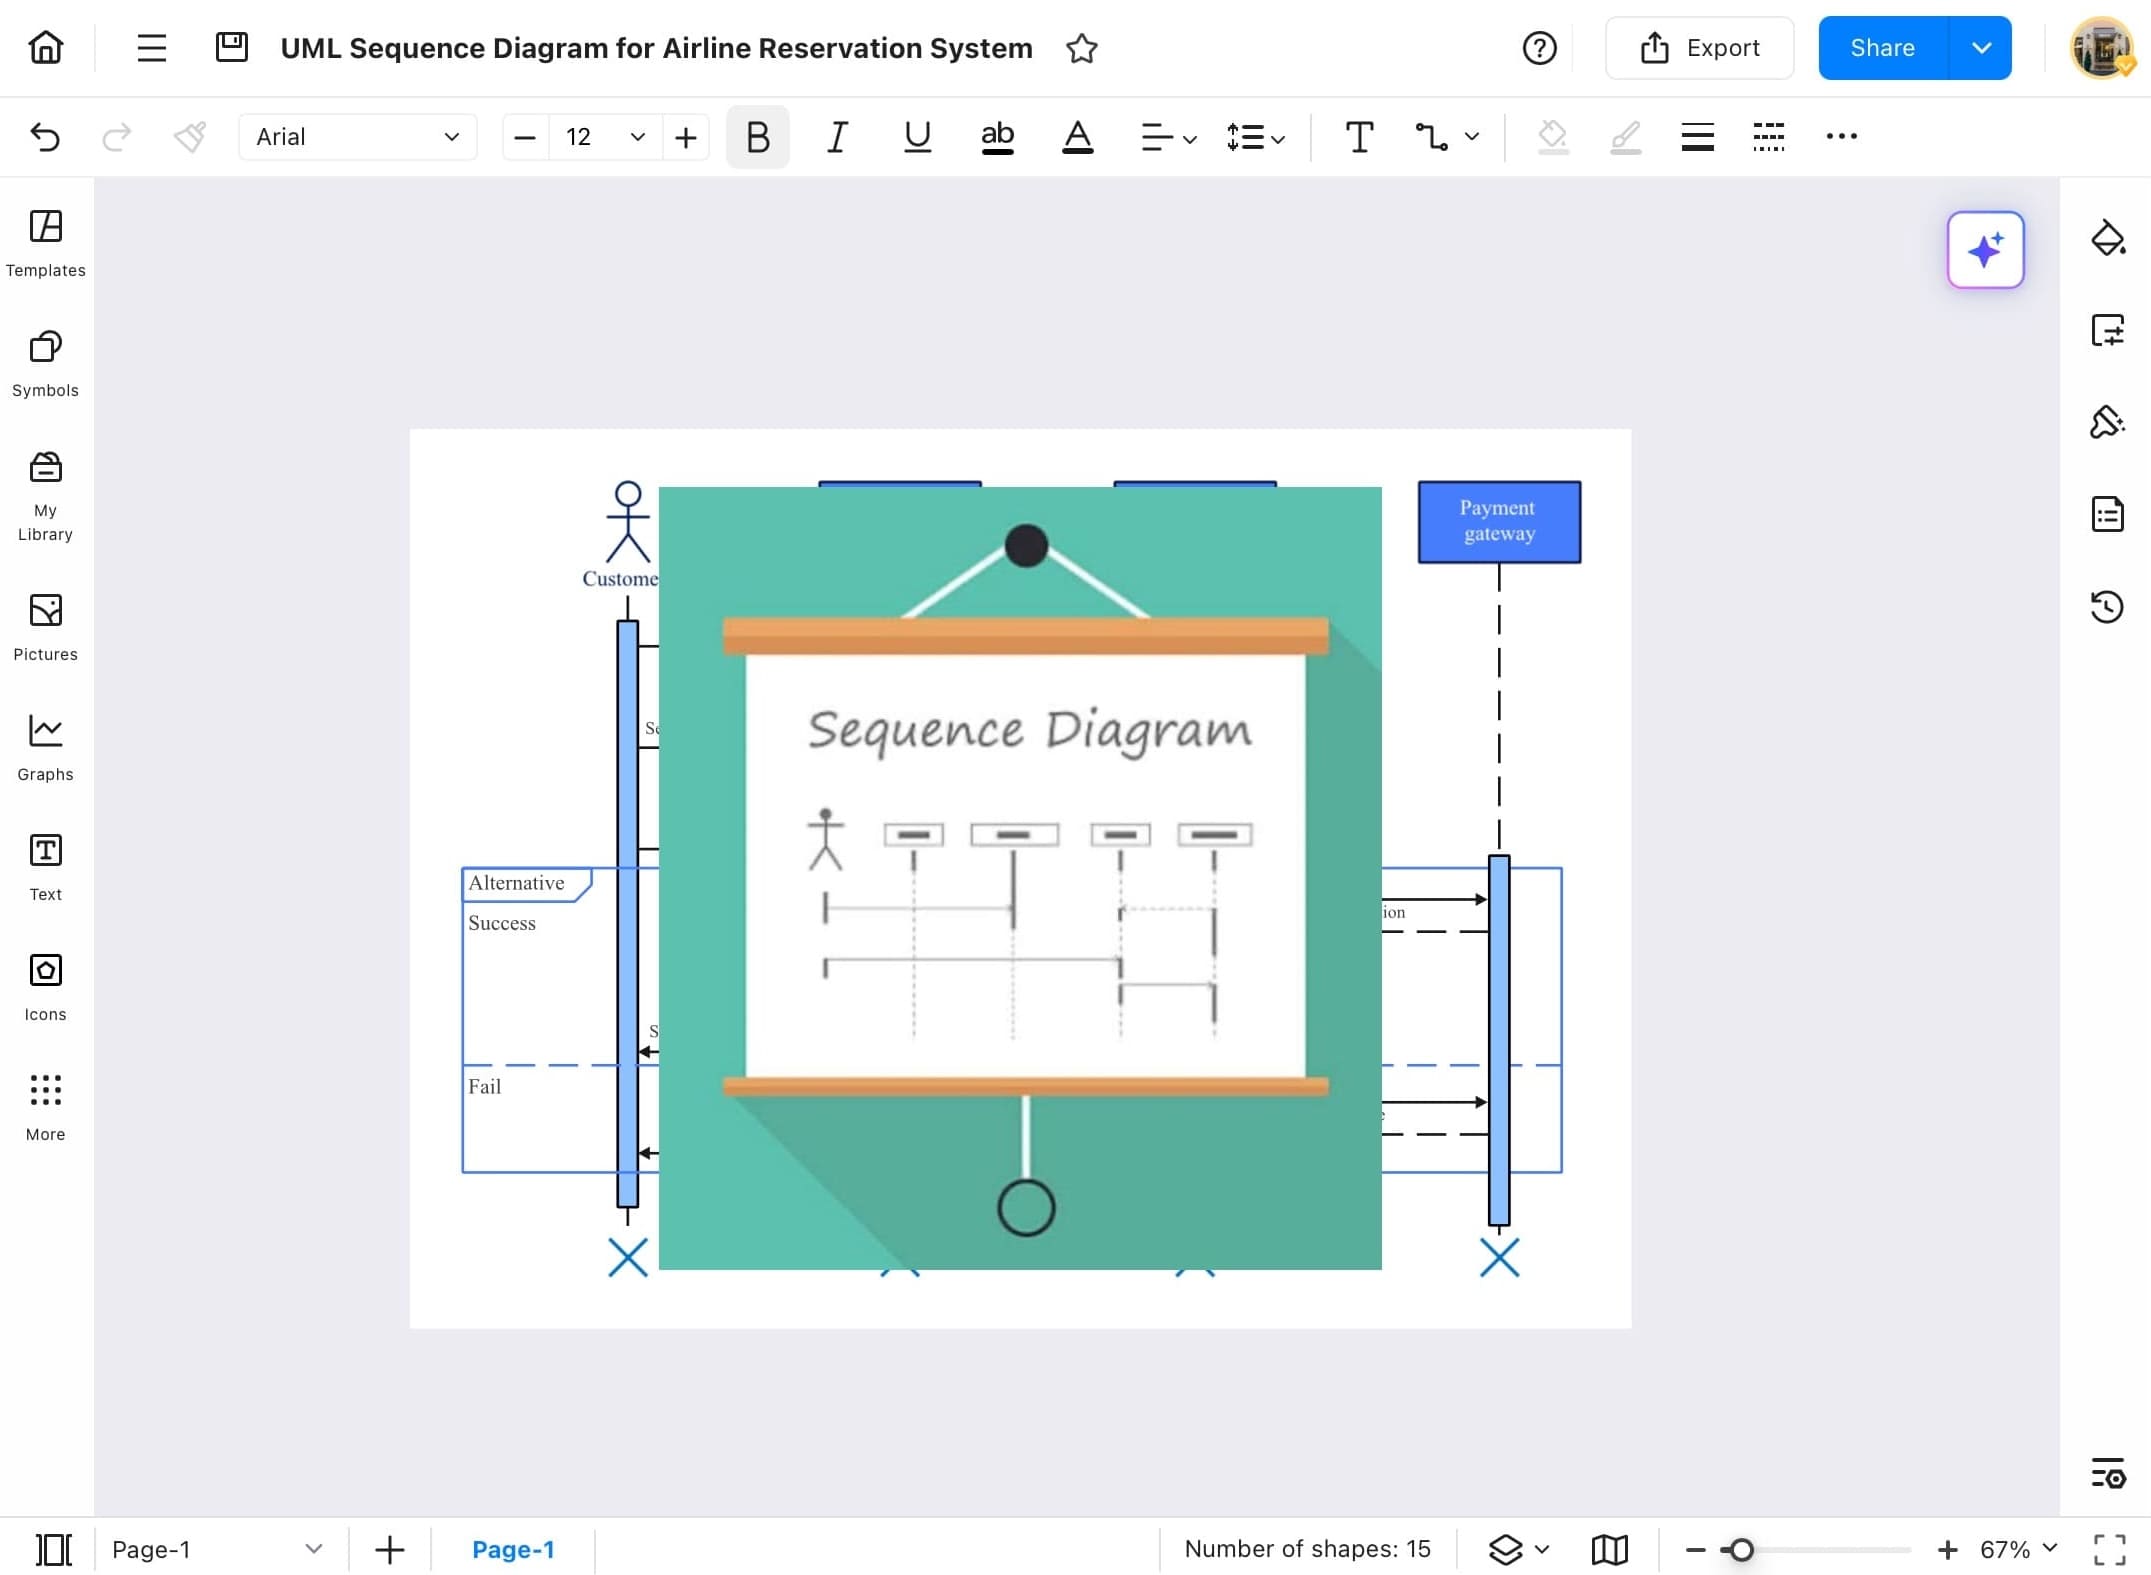Adjust the zoom slider

click(1742, 1549)
